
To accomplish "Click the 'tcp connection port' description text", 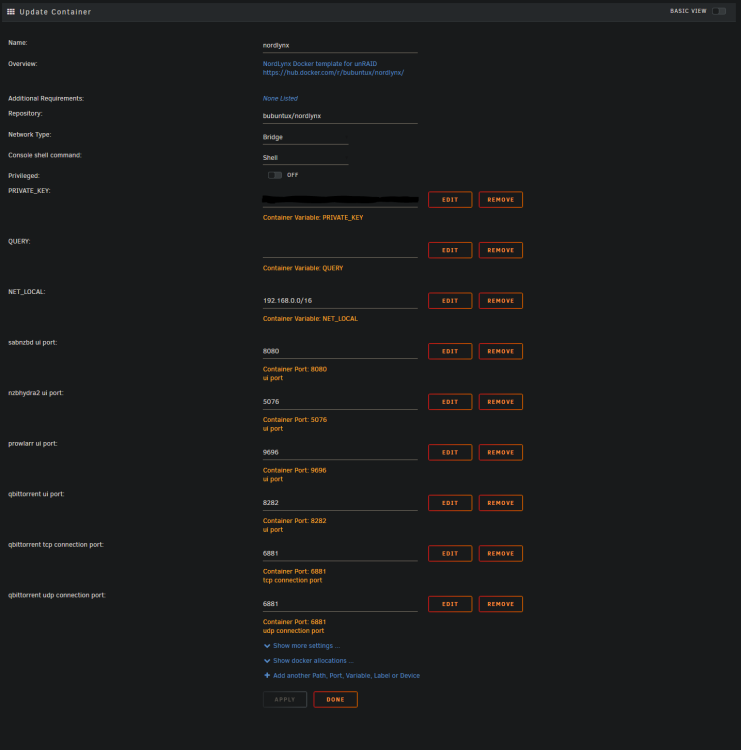I will [292, 580].
